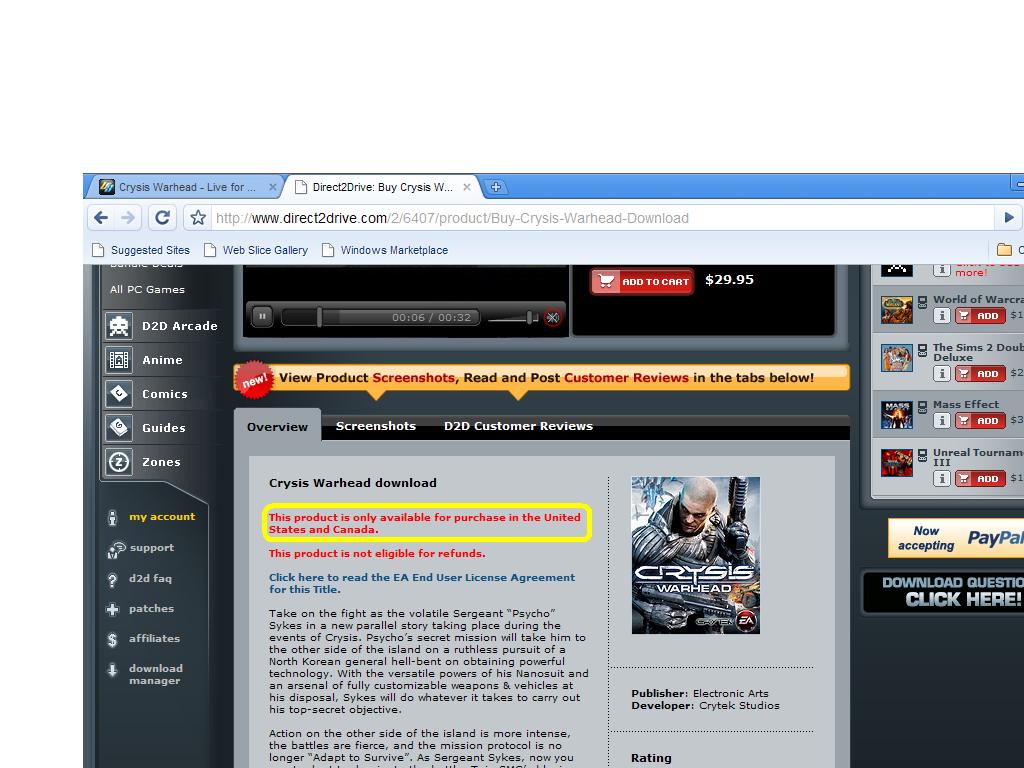The width and height of the screenshot is (1024, 768).
Task: Show info for The Sims 2
Action: pyautogui.click(x=941, y=374)
